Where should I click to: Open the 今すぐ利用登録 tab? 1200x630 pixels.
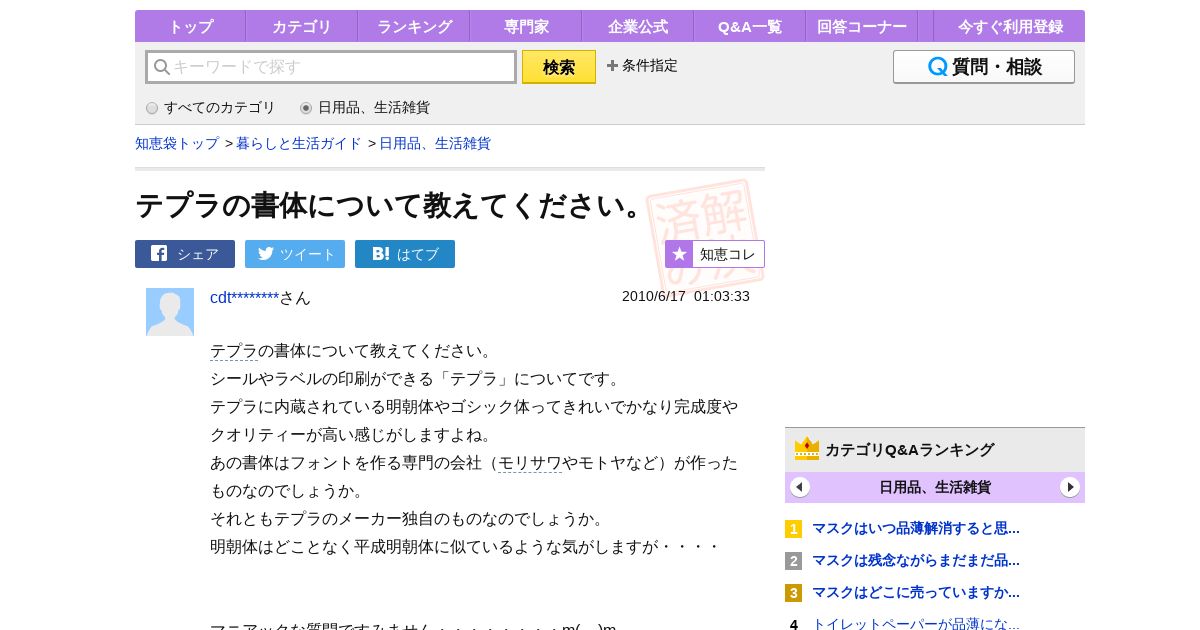(1009, 27)
